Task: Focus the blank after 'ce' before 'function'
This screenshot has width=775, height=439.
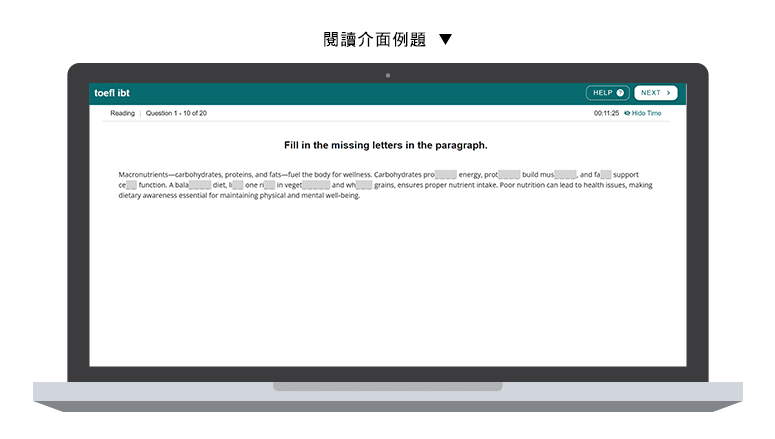Action: [130, 185]
